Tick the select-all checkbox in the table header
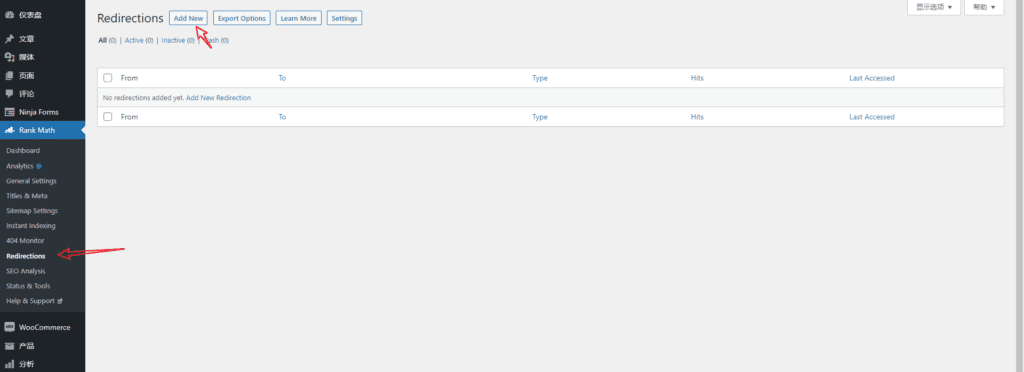The height and width of the screenshot is (372, 1024). click(x=108, y=78)
